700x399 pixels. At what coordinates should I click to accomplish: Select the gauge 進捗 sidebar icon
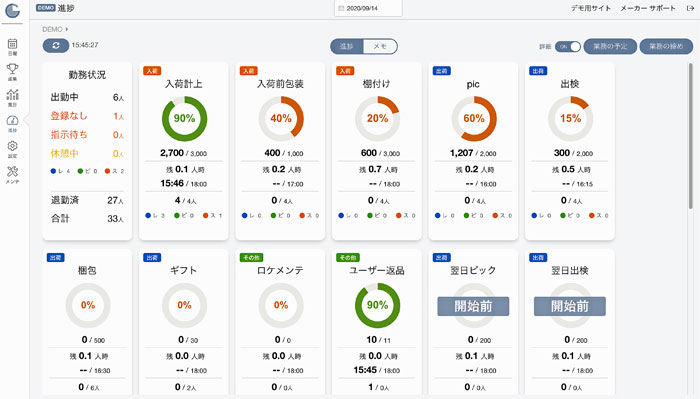click(12, 123)
